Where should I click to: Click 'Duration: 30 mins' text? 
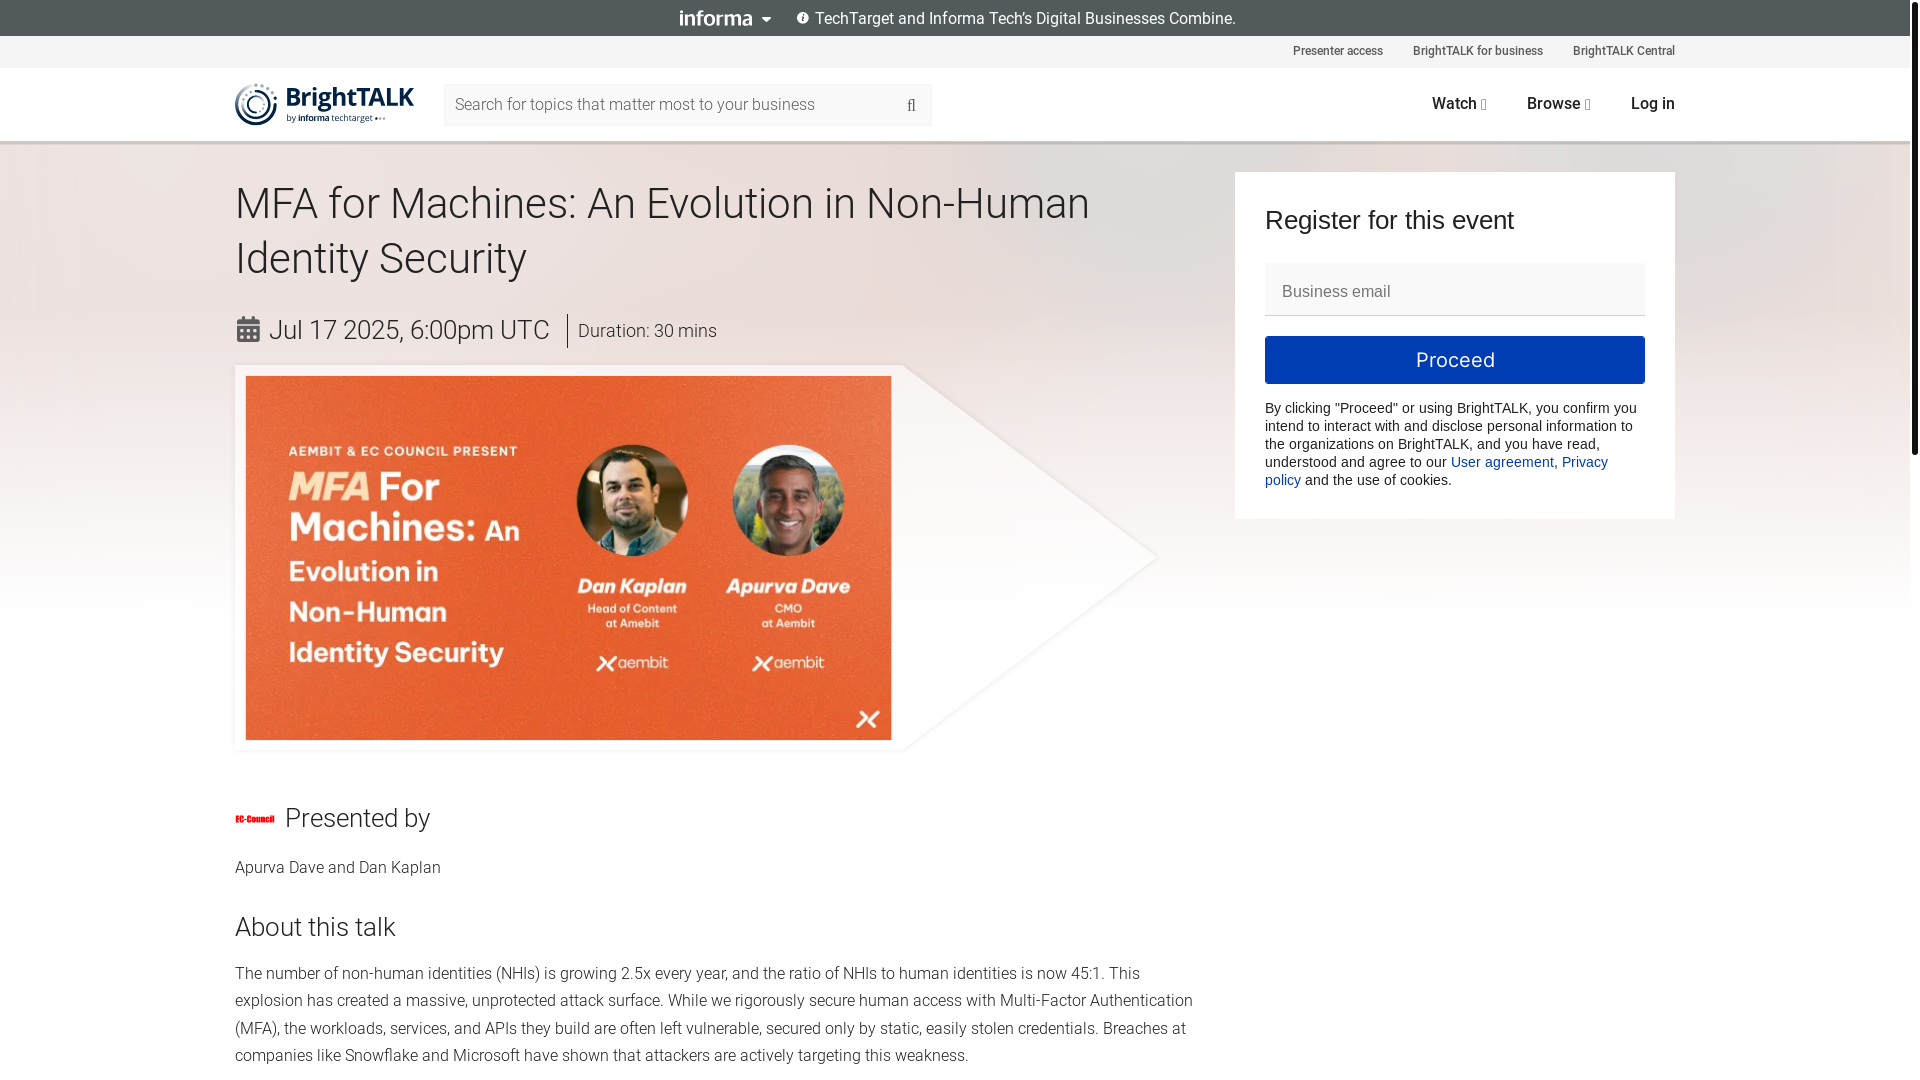(x=647, y=331)
